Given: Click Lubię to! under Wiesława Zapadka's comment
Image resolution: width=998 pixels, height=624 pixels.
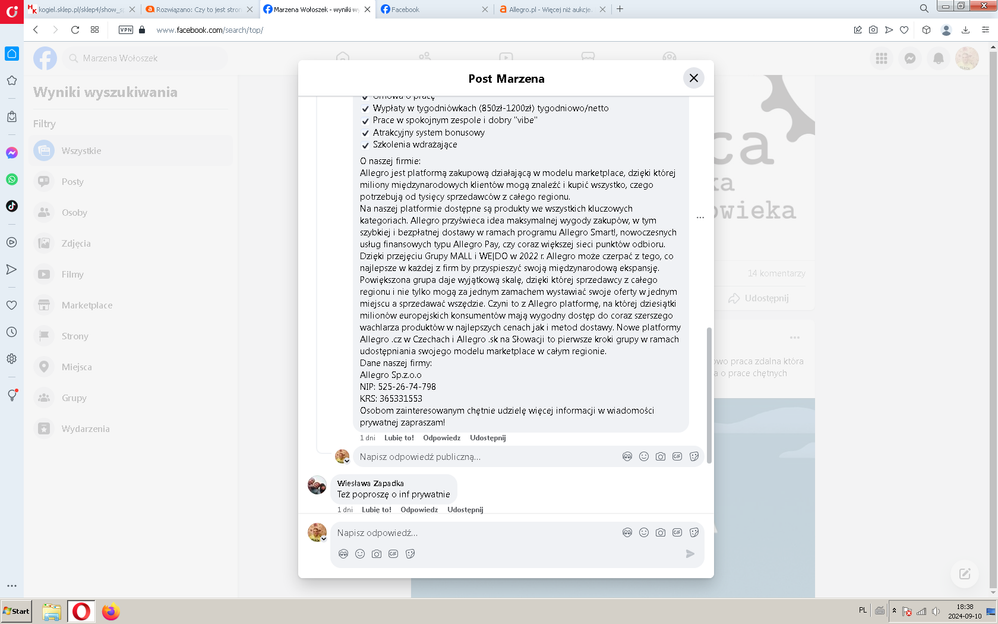Looking at the screenshot, I should tap(377, 509).
